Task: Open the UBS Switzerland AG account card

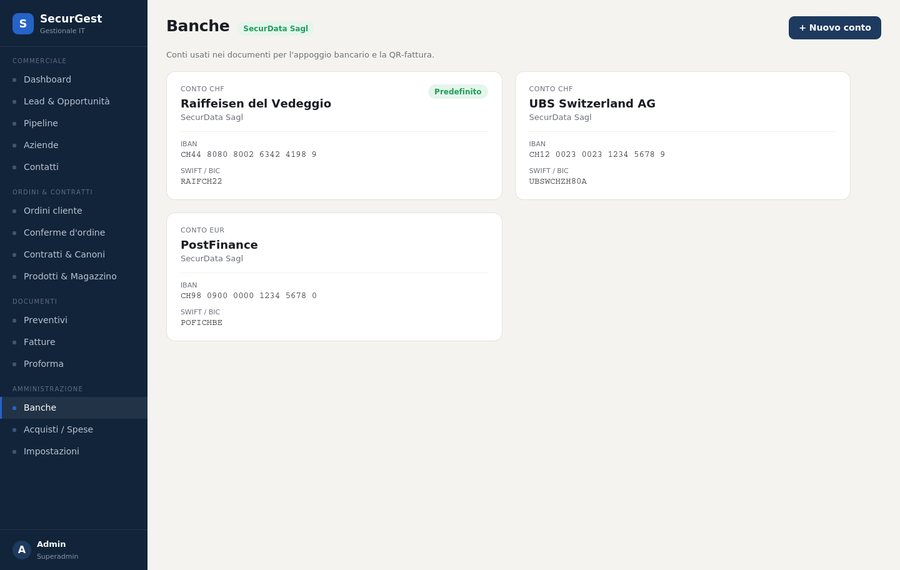Action: 682,135
